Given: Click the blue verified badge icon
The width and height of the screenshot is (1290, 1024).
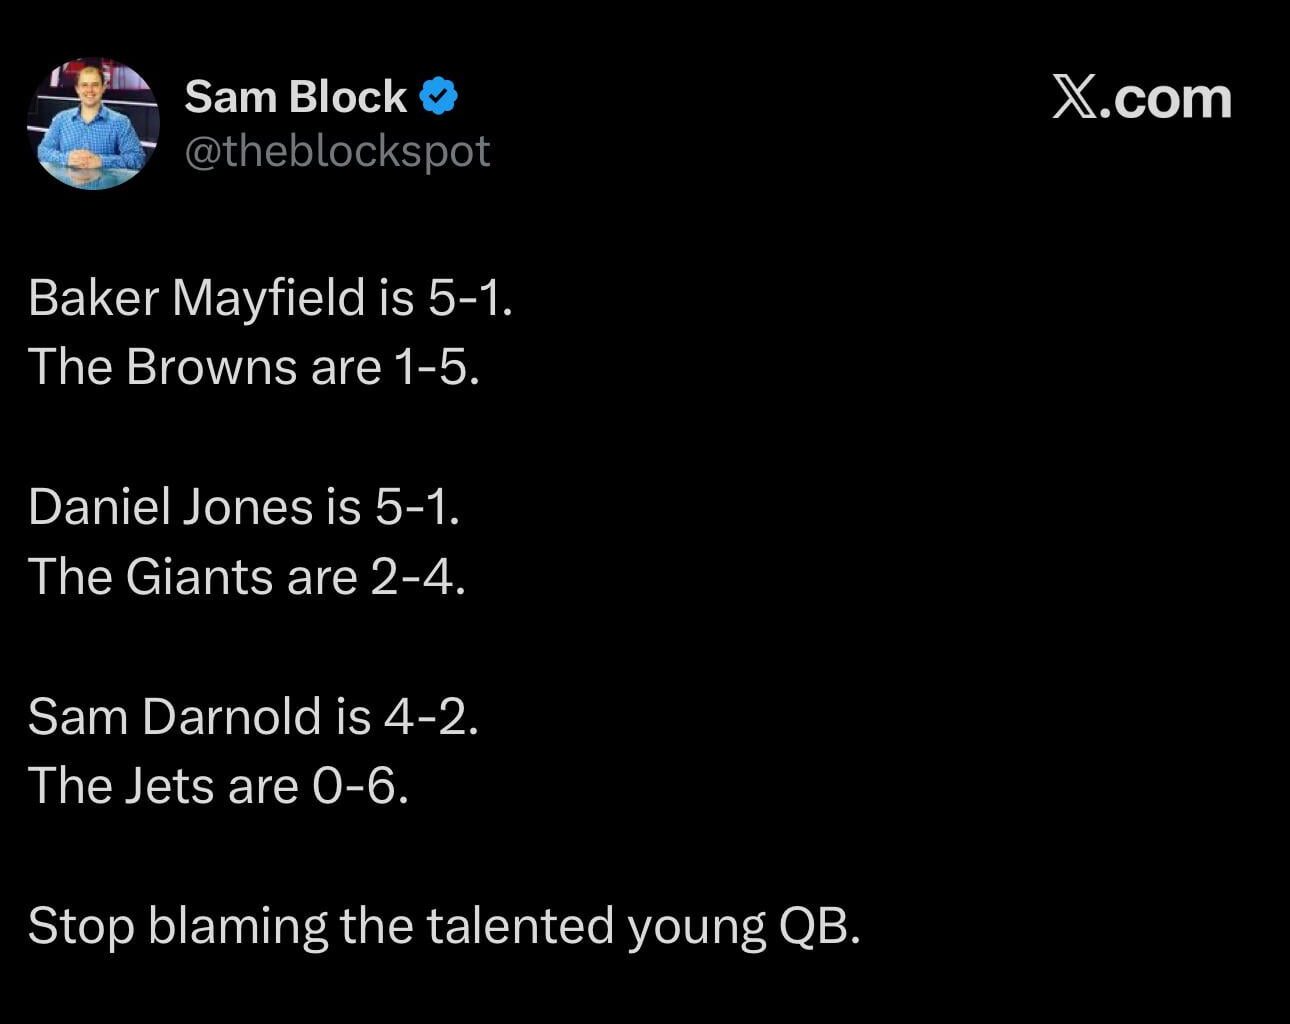Looking at the screenshot, I should coord(438,97).
